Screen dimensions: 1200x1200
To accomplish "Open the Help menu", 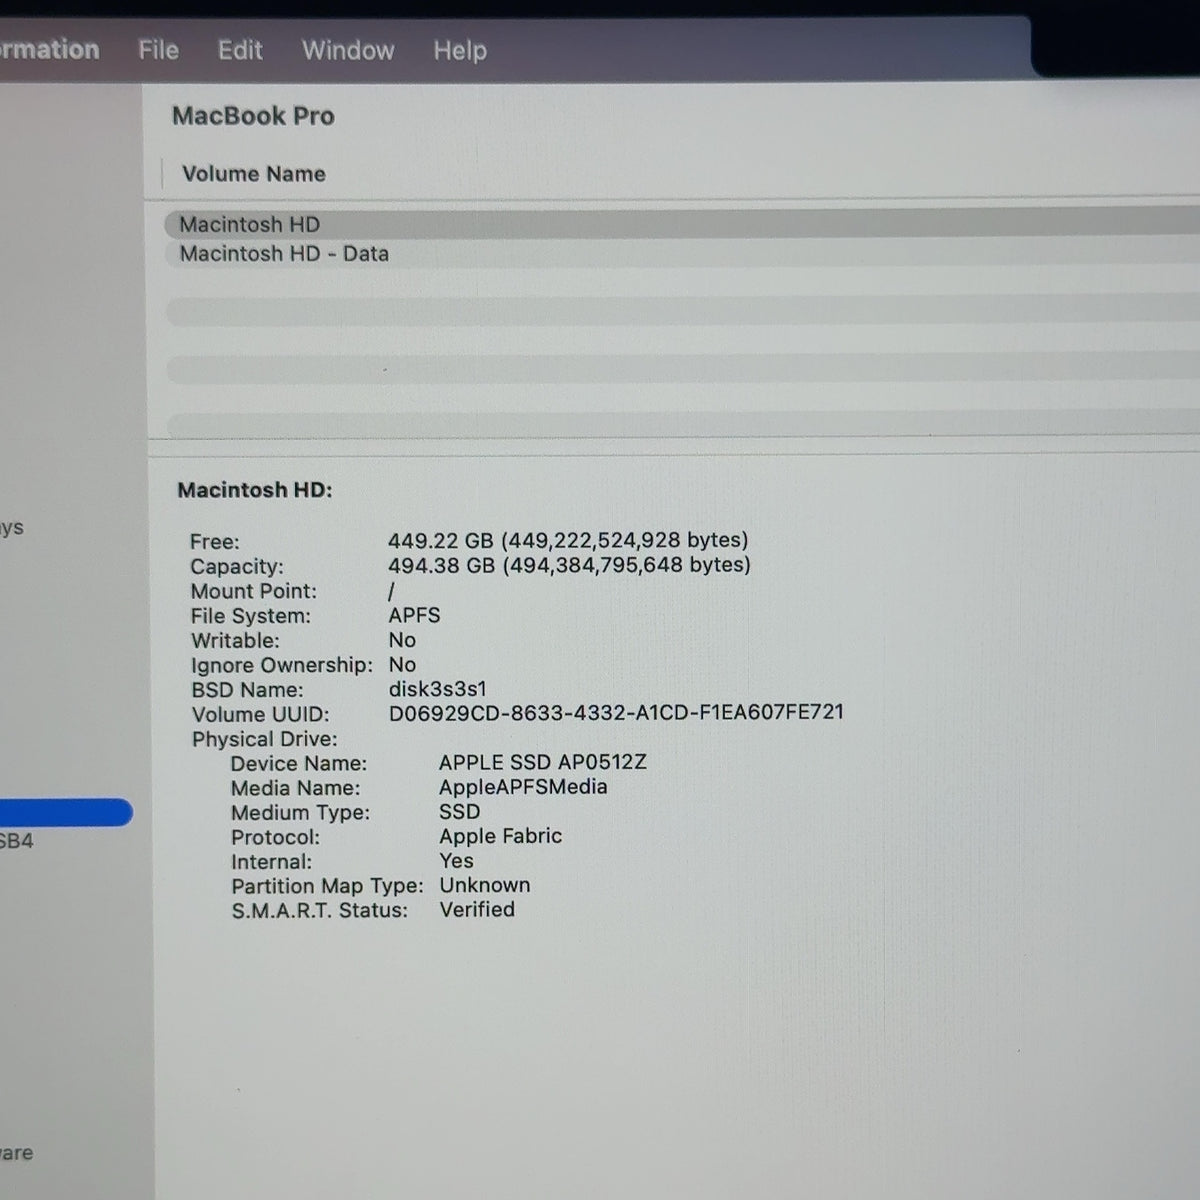I will pos(460,50).
